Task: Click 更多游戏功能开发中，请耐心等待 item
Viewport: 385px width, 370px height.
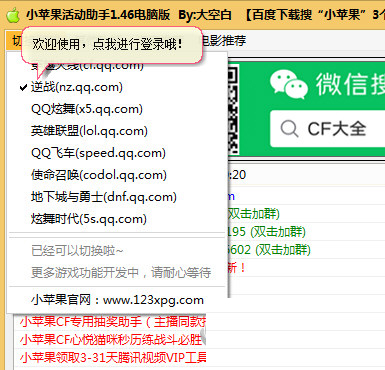Action: pos(117,273)
